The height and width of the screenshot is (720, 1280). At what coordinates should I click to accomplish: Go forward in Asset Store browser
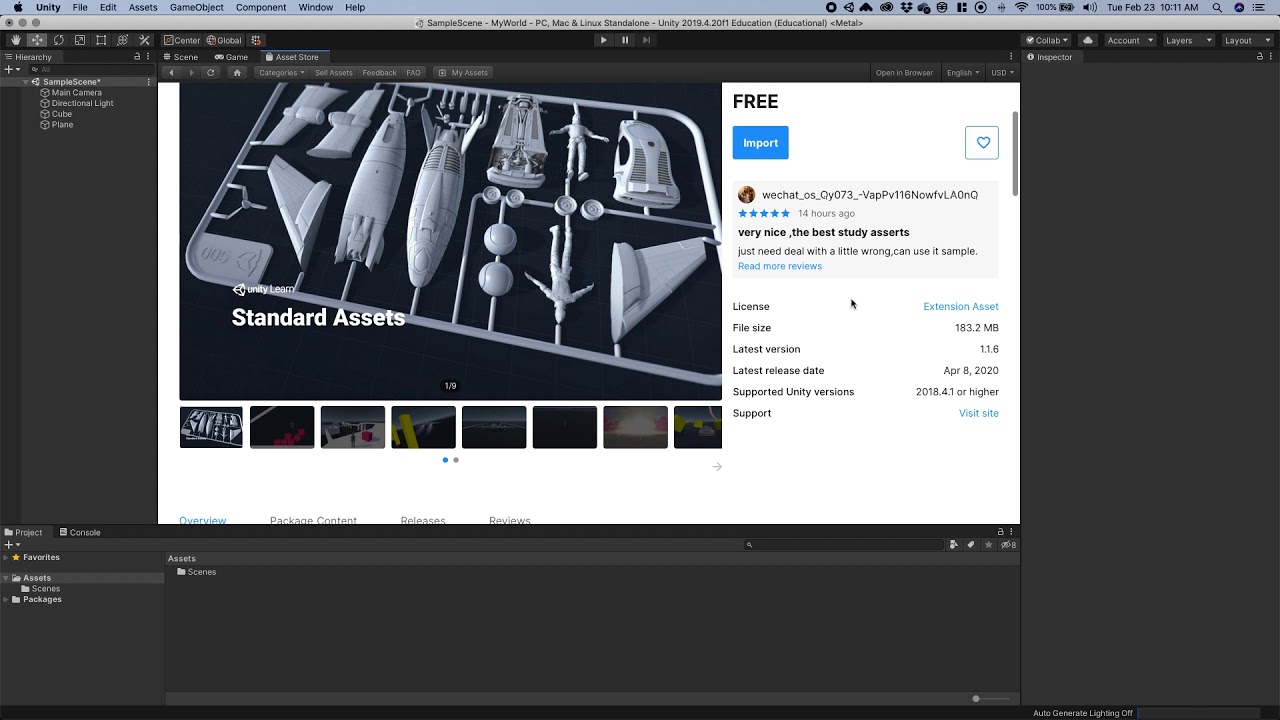(x=191, y=72)
